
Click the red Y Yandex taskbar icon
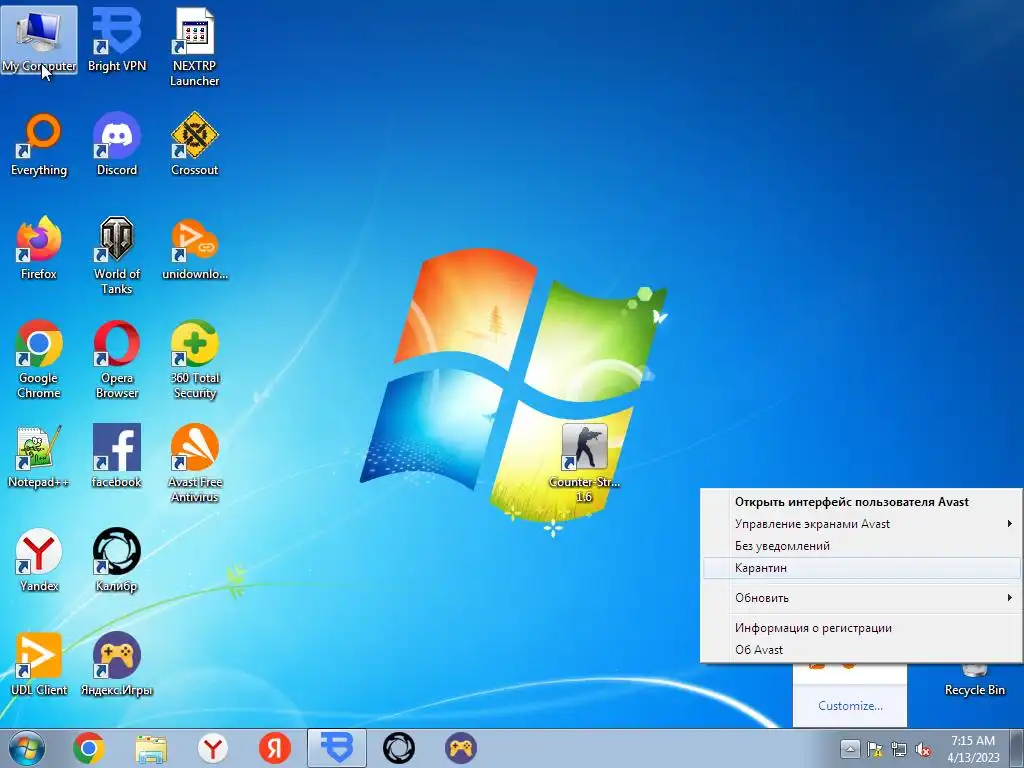pyautogui.click(x=213, y=748)
